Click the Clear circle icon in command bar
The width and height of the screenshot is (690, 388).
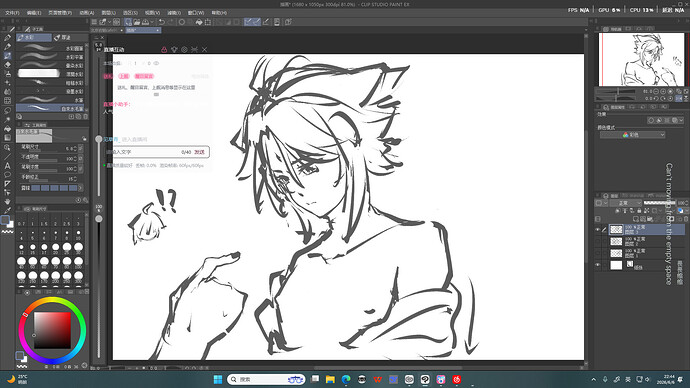click(182, 22)
